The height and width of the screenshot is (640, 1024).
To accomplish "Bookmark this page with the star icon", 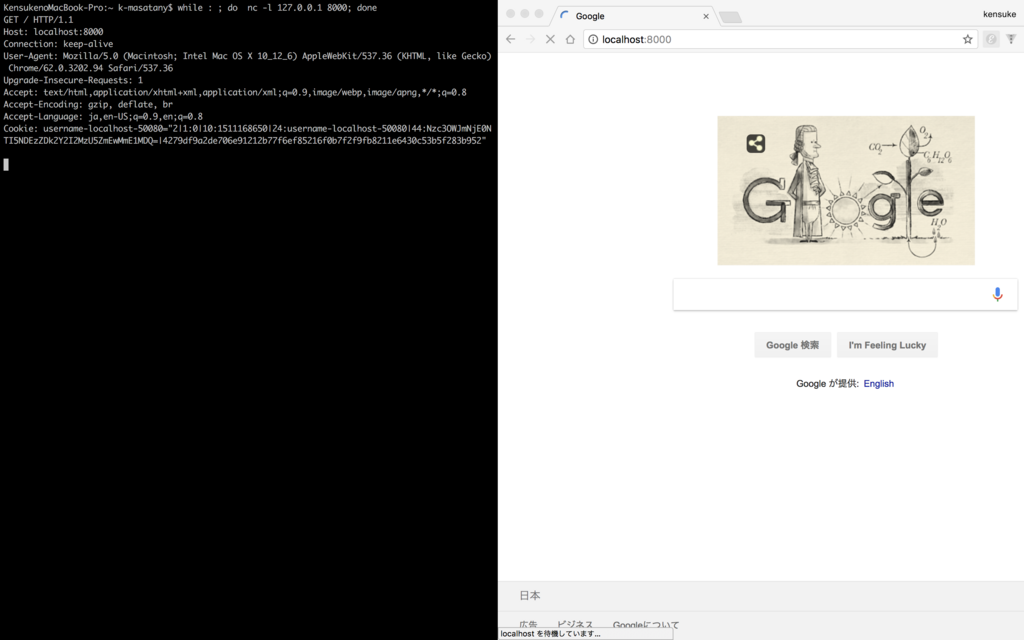I will (x=967, y=39).
